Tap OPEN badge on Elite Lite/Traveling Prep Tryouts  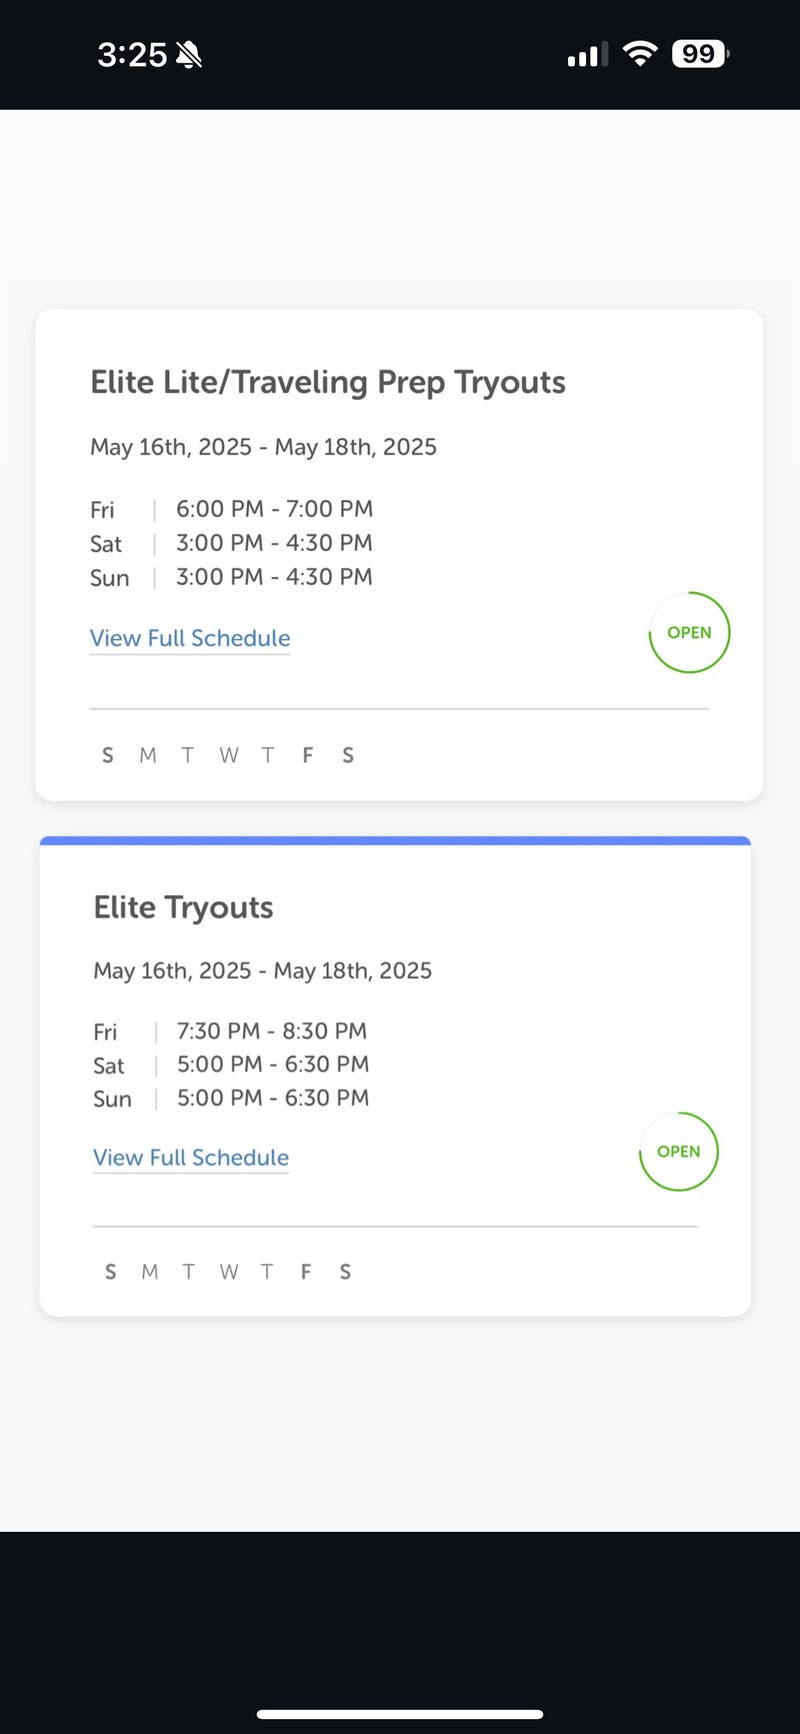(x=689, y=632)
